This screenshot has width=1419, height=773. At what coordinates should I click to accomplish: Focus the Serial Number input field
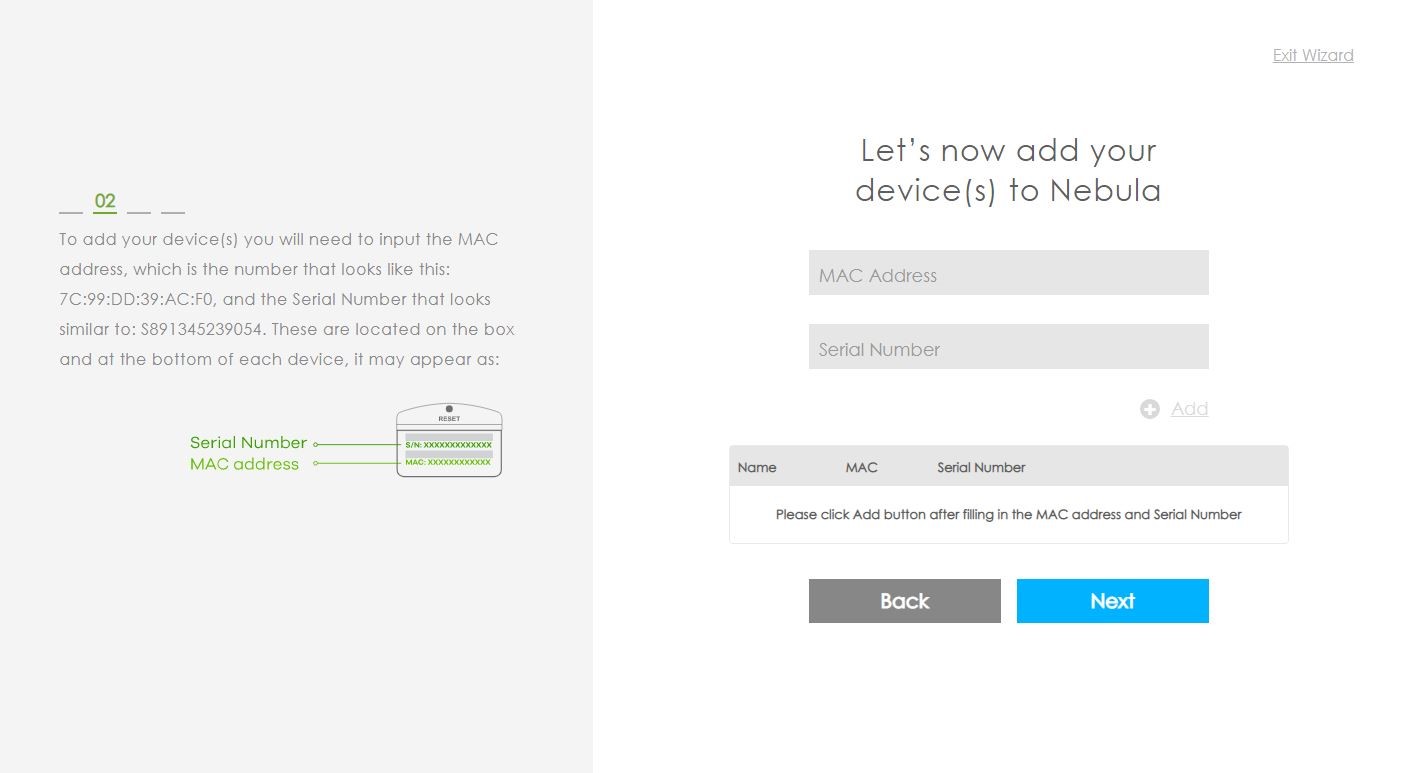pos(1008,347)
